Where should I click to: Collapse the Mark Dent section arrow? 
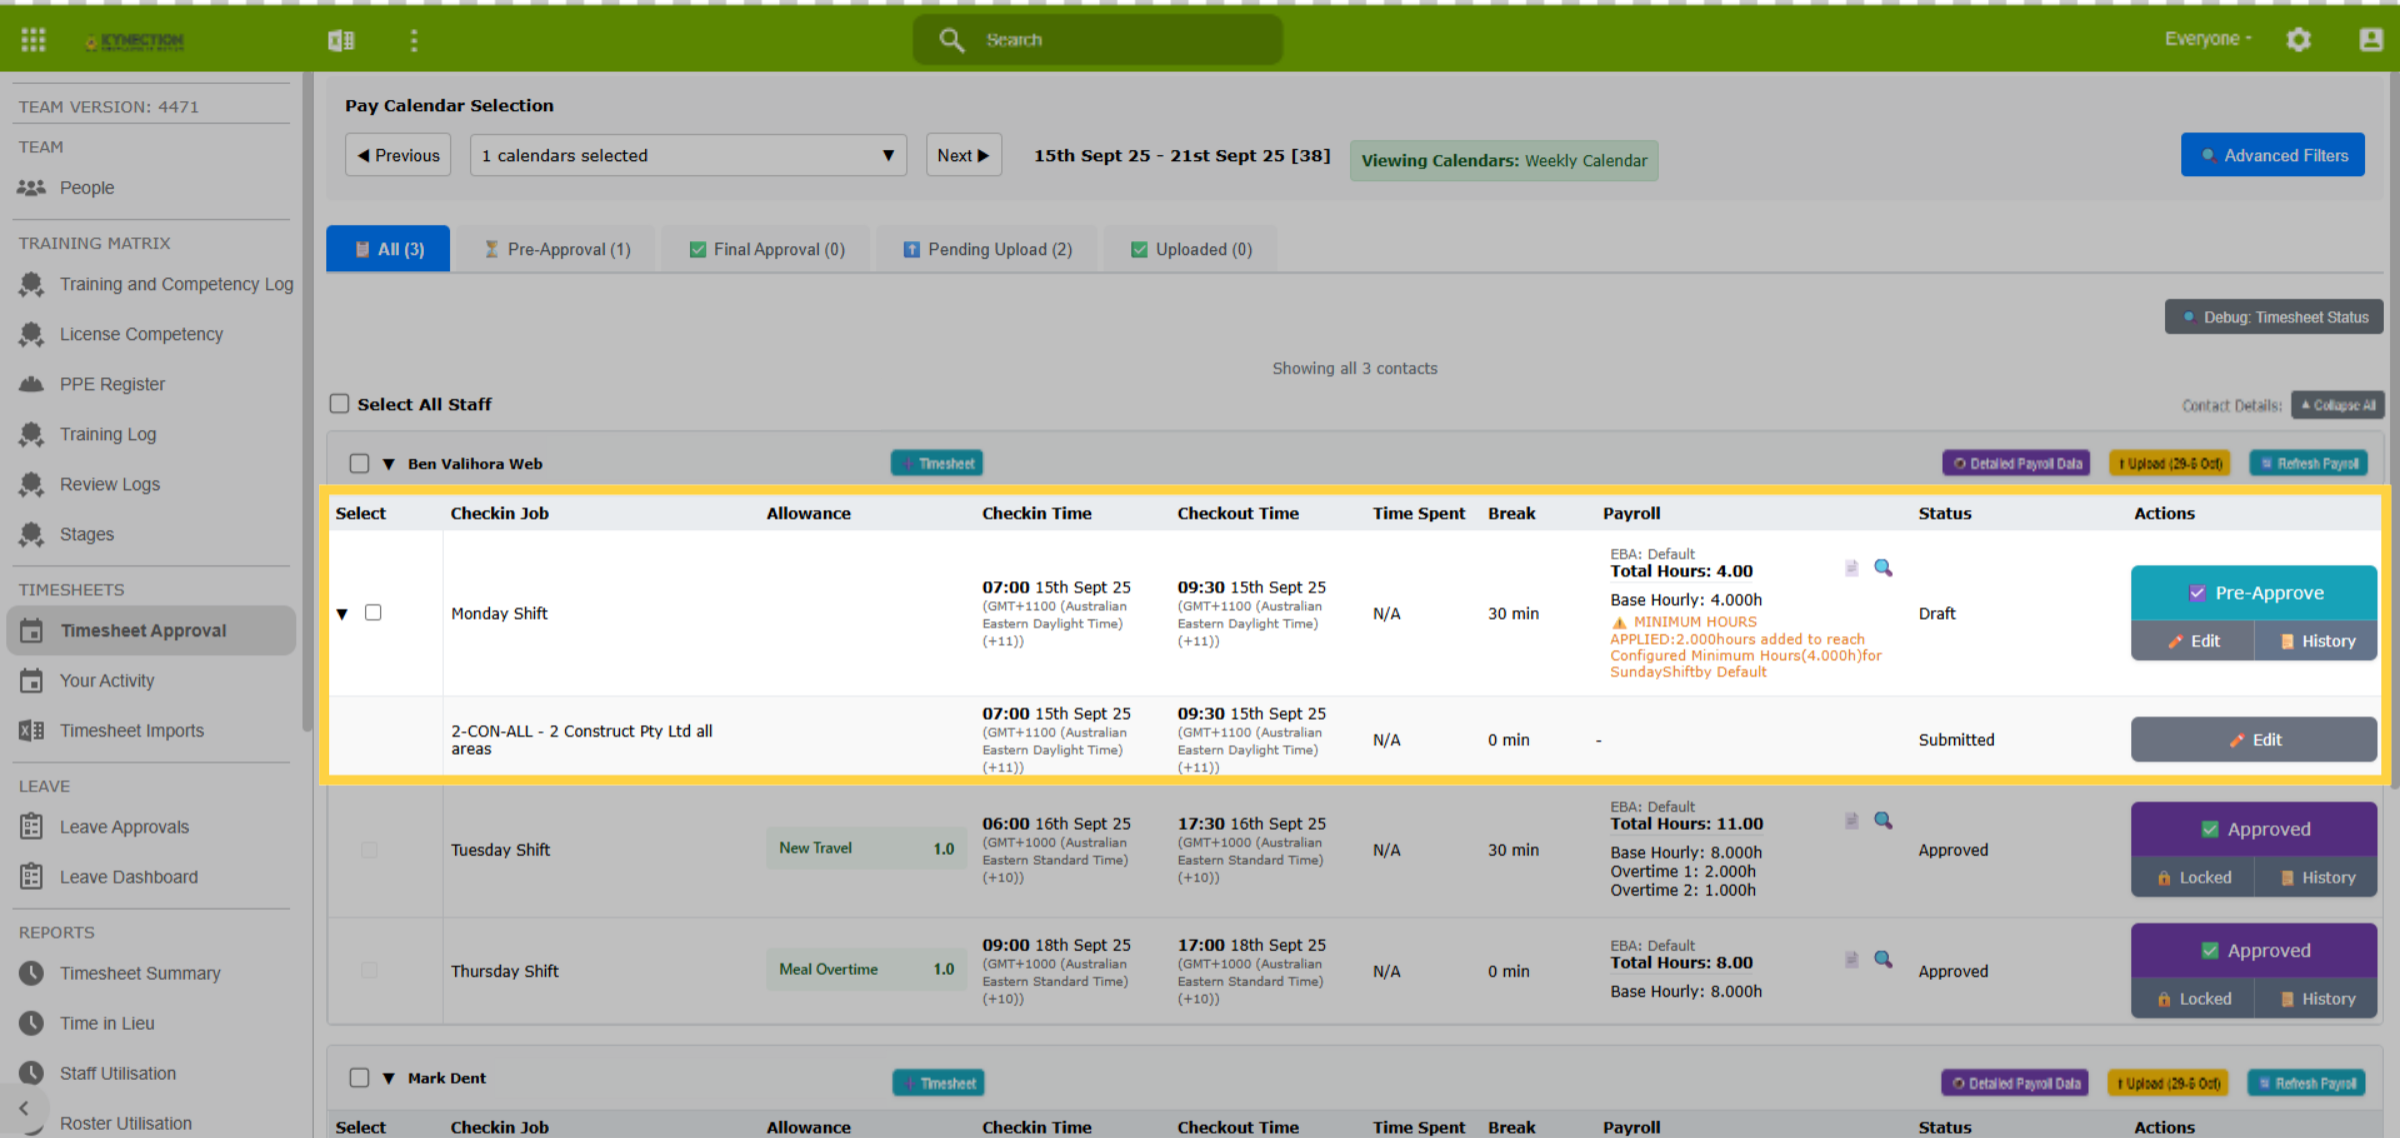[389, 1078]
